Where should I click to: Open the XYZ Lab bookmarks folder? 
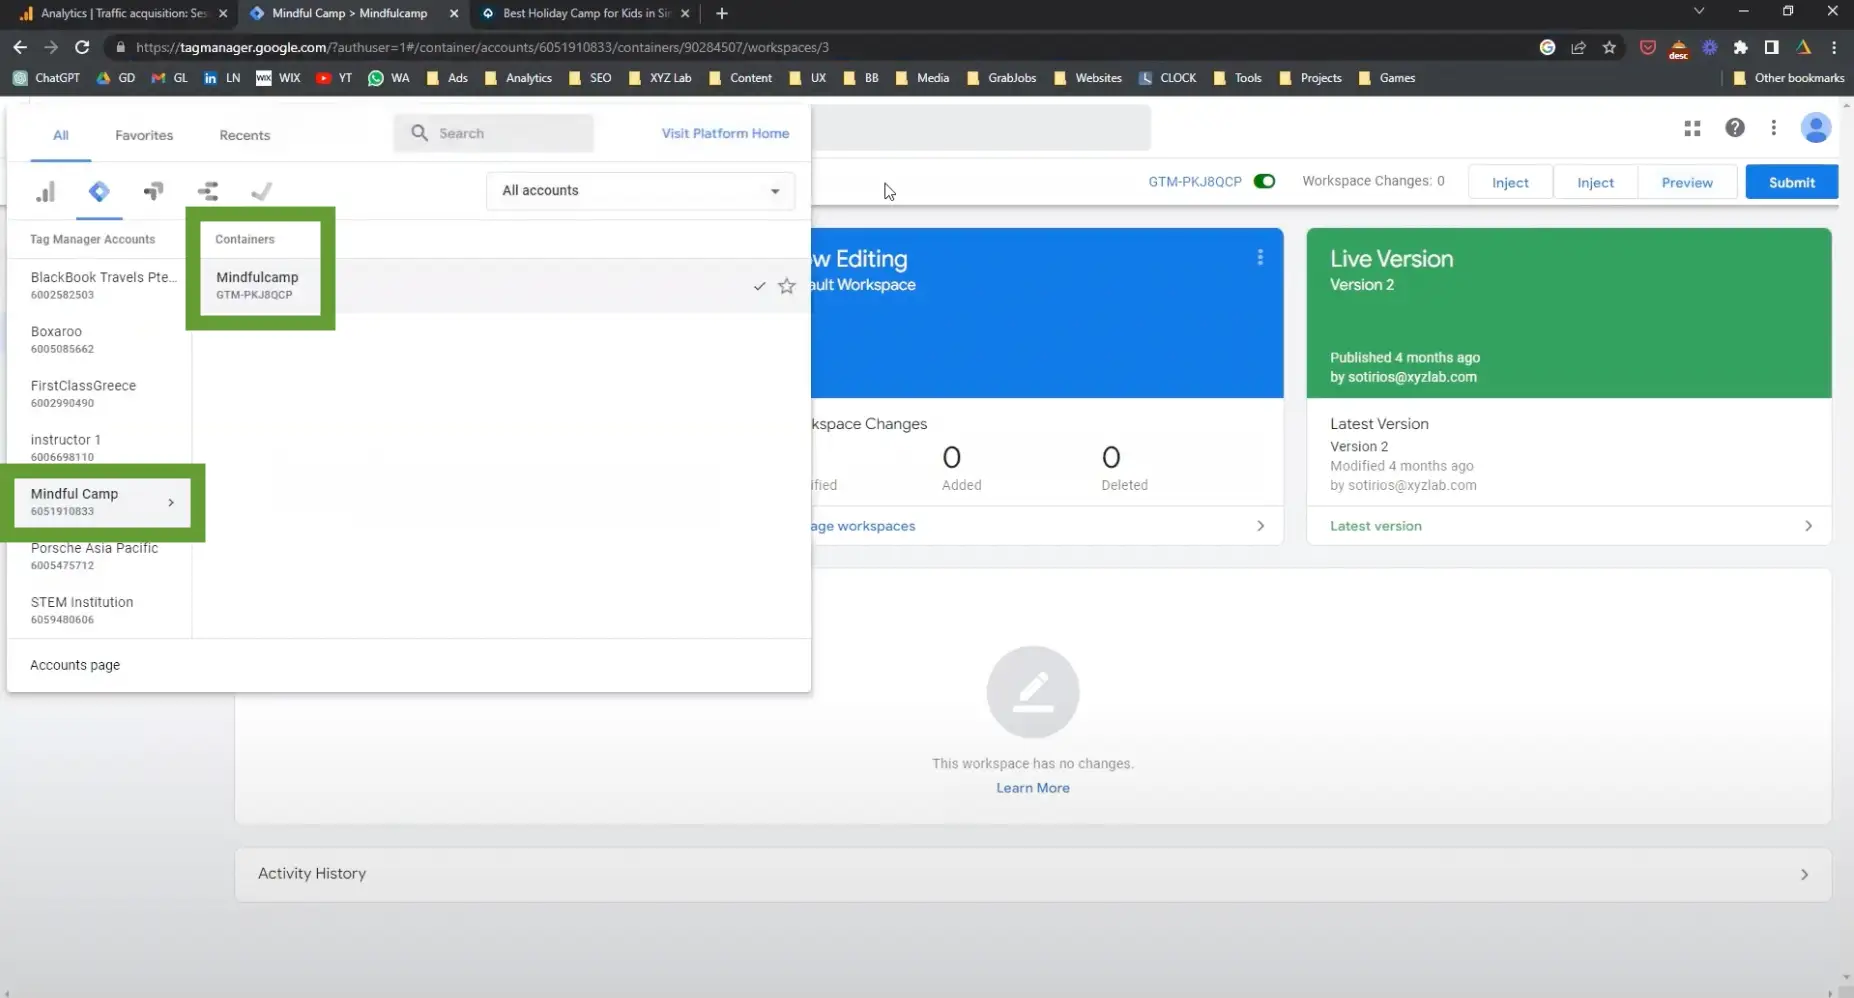click(659, 78)
